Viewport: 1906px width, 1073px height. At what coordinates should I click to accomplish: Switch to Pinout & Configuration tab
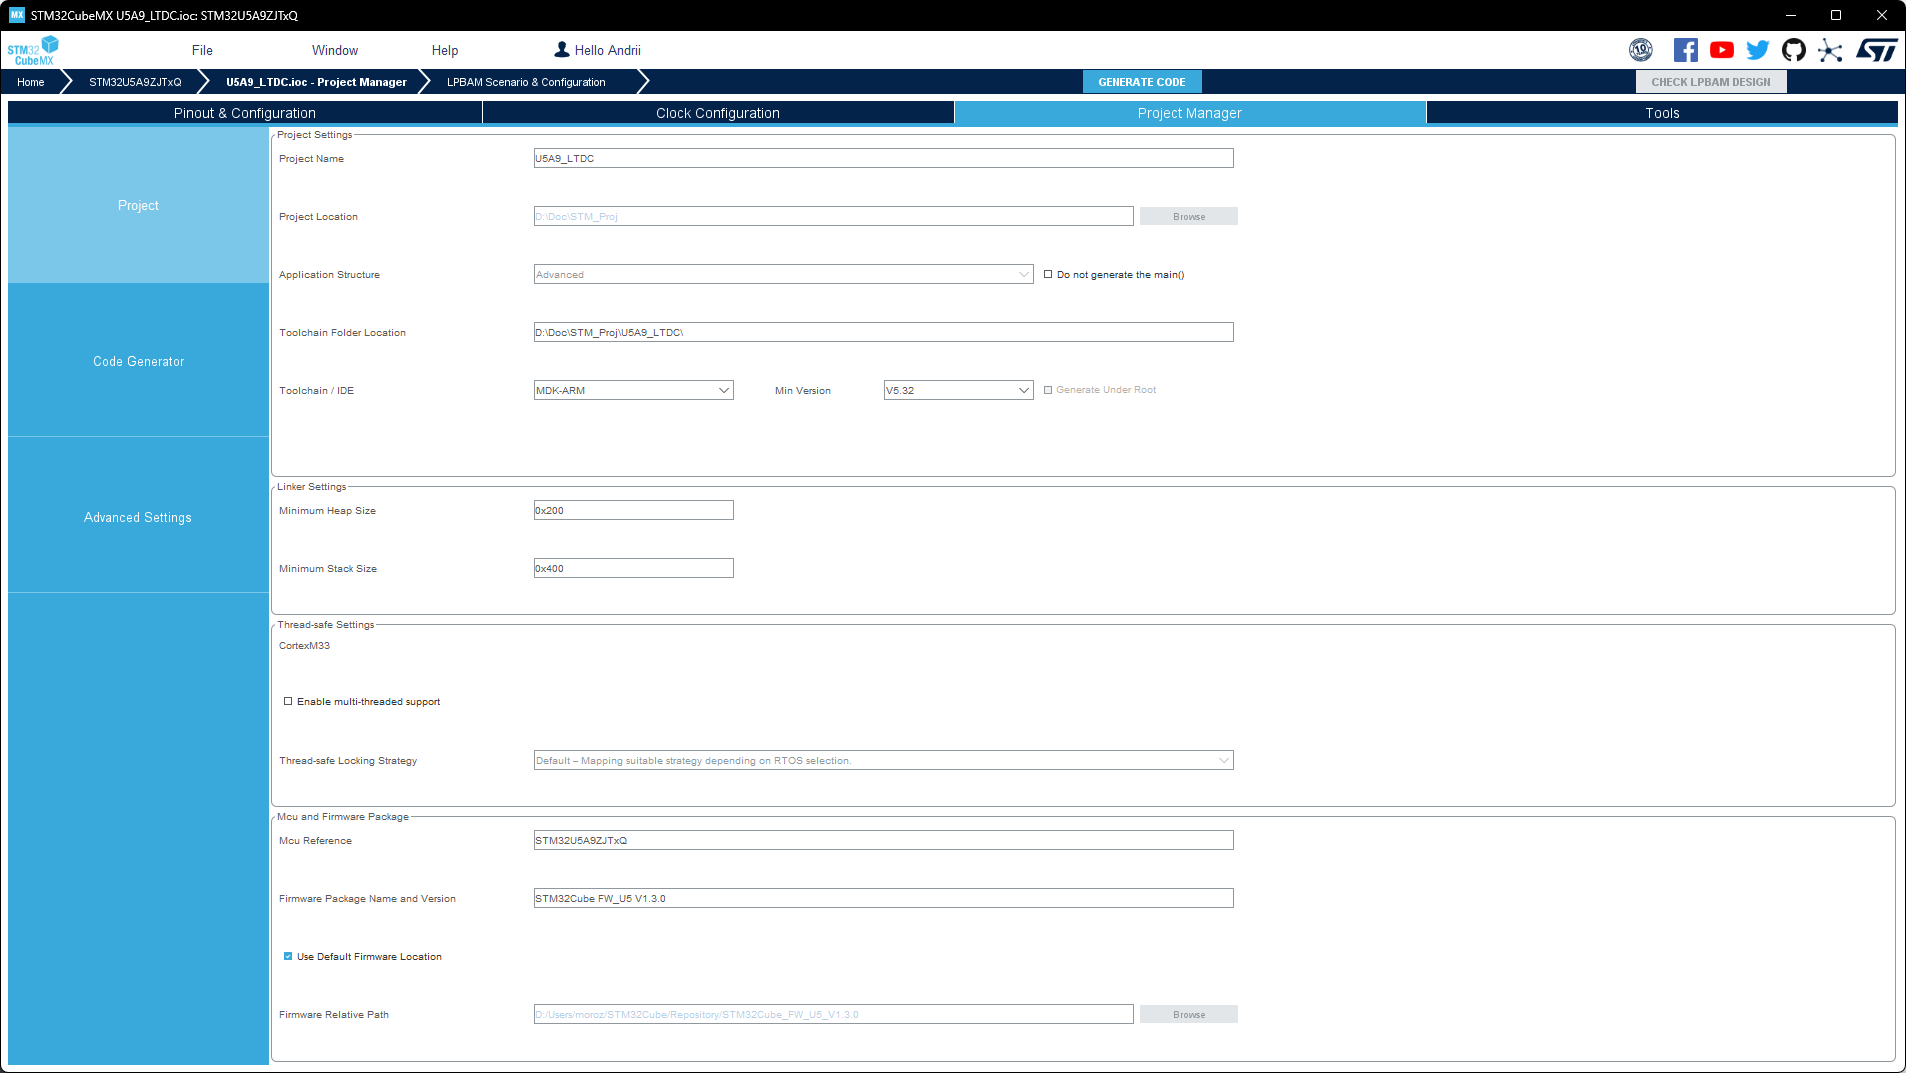[x=245, y=113]
